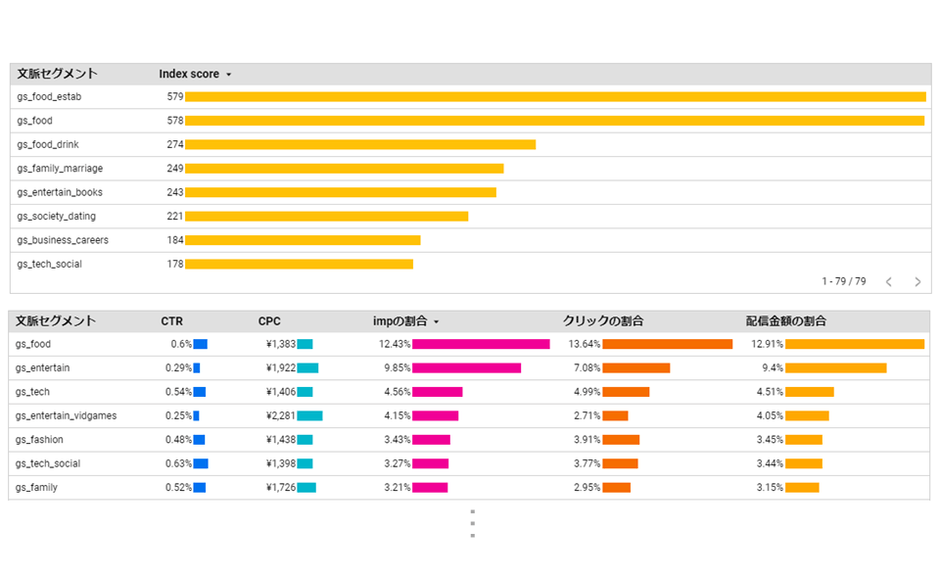Select the gs_food_estab row

click(49, 97)
